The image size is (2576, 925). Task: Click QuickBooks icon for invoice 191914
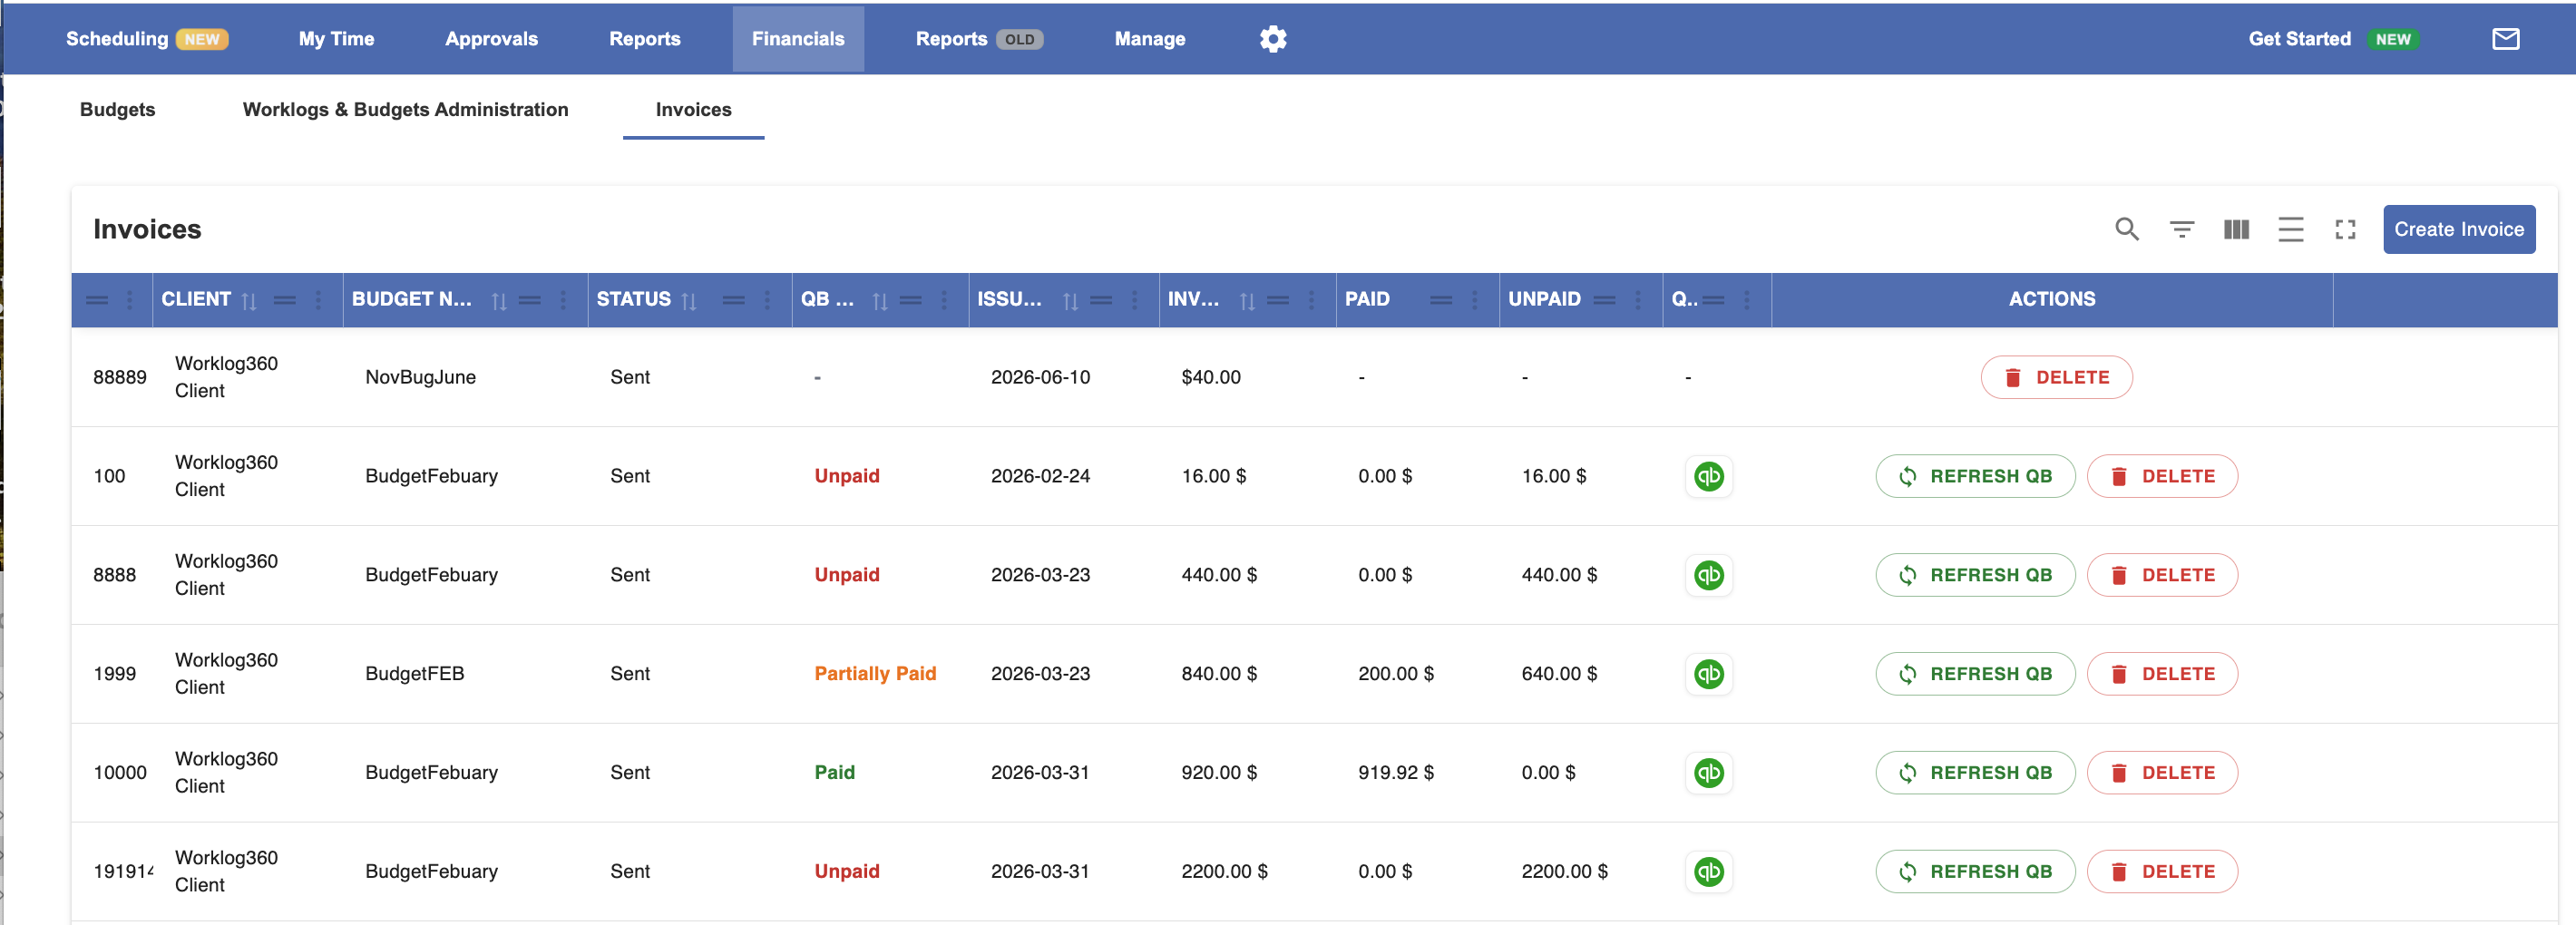(x=1708, y=872)
